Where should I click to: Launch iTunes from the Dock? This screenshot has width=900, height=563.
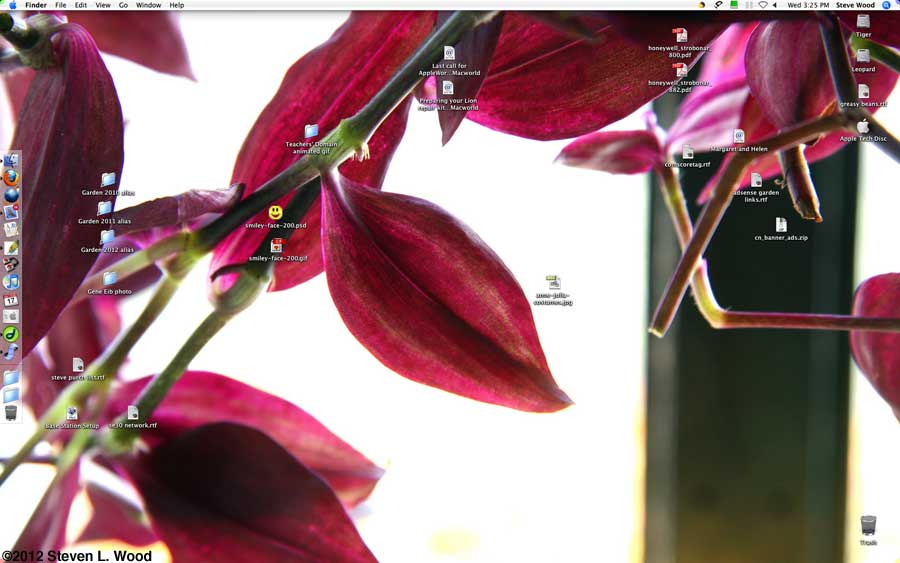(x=10, y=282)
